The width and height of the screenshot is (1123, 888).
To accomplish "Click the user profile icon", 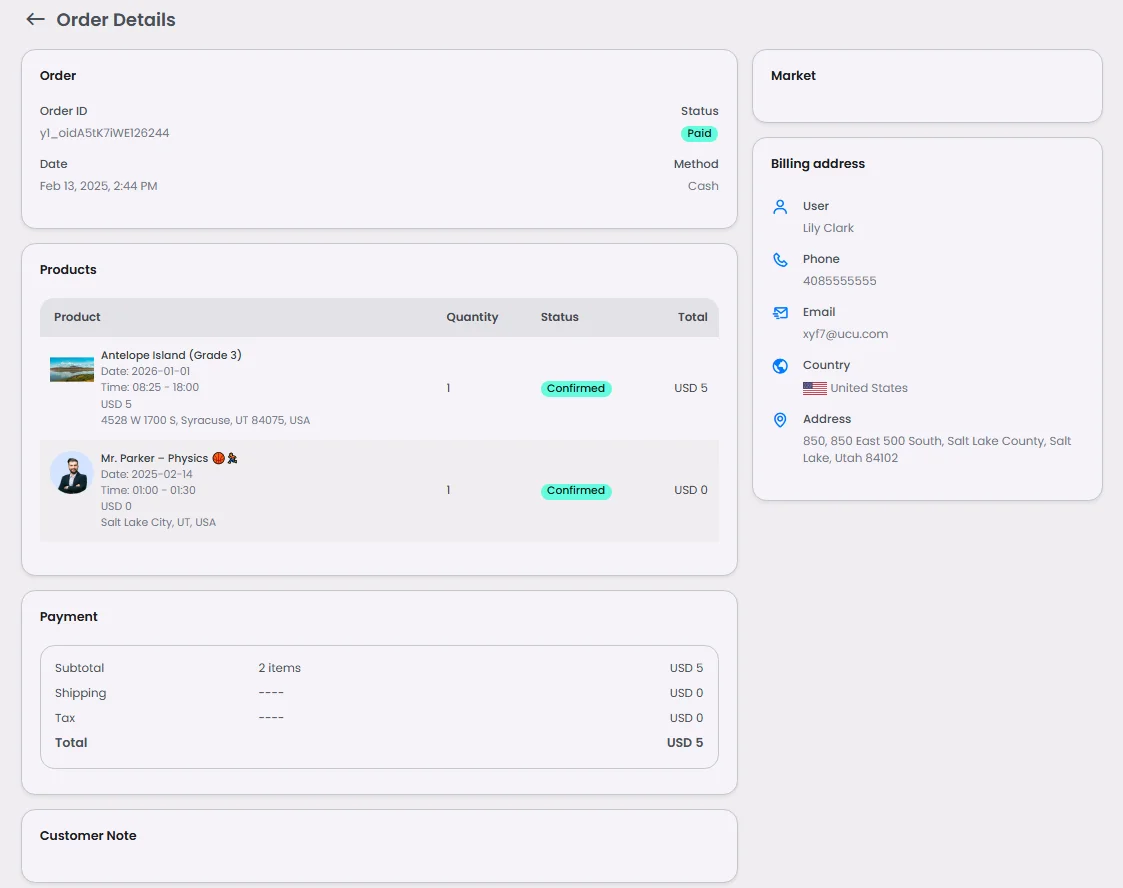I will pyautogui.click(x=780, y=207).
